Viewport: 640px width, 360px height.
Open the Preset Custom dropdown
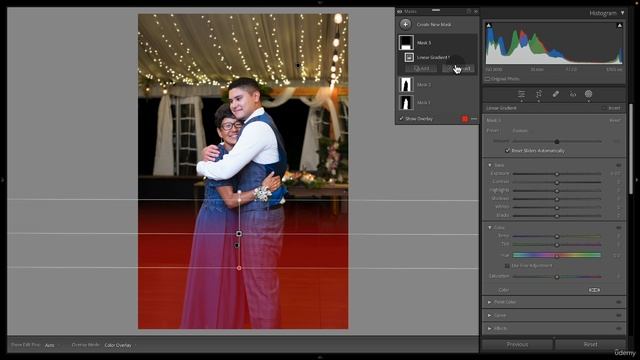click(x=521, y=131)
